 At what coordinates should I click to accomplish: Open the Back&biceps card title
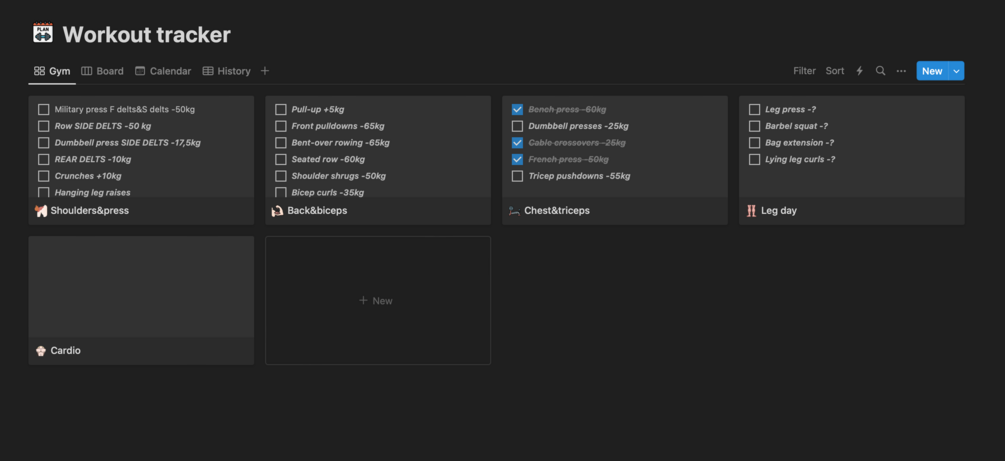point(317,210)
